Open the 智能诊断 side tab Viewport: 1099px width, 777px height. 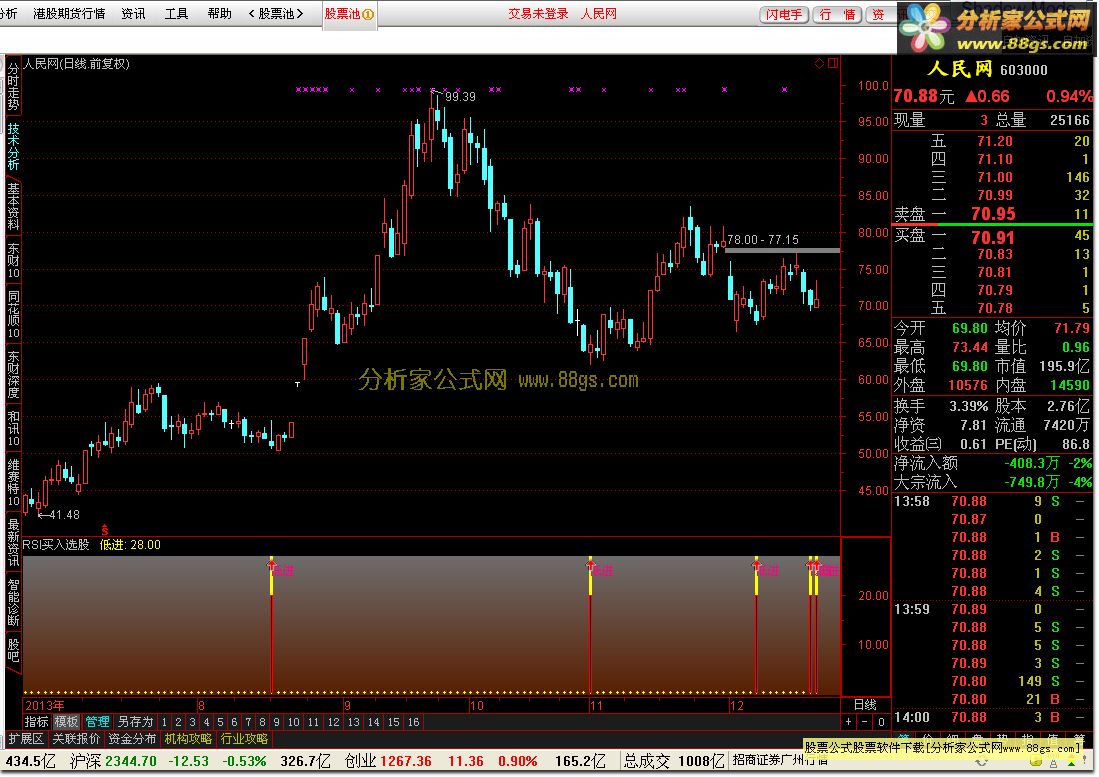click(x=13, y=602)
